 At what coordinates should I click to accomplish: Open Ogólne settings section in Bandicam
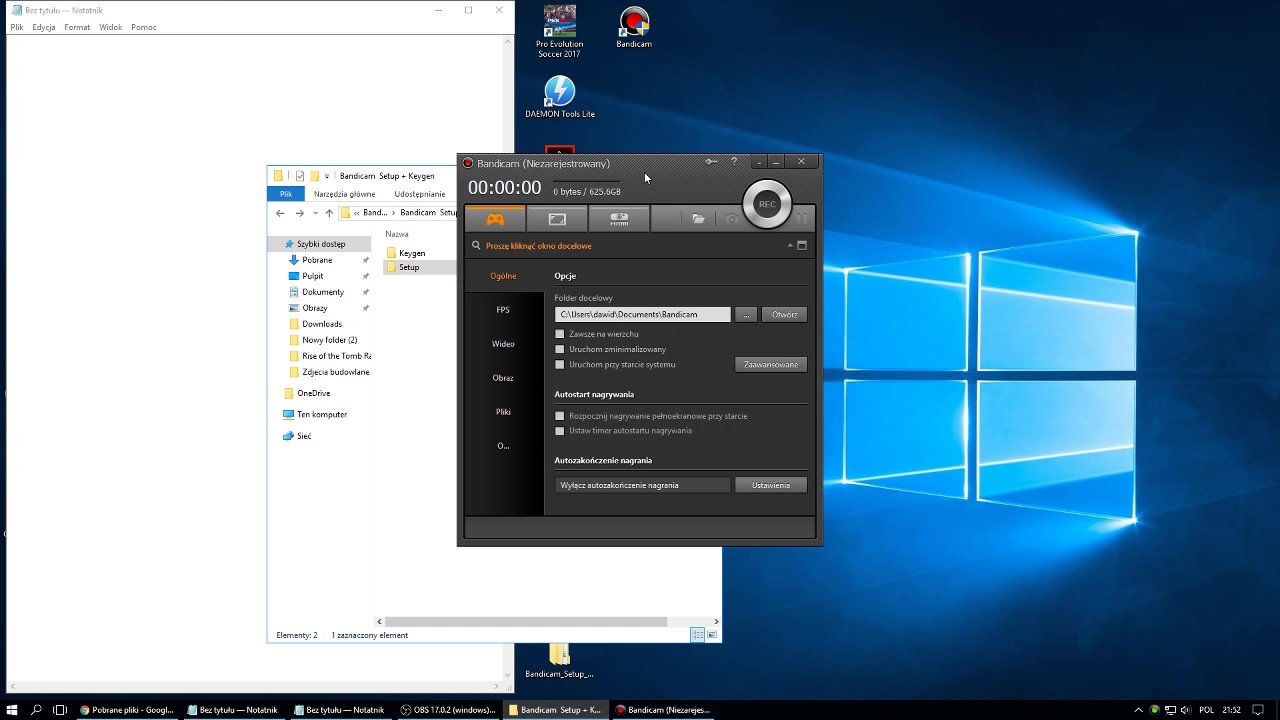[x=503, y=276]
